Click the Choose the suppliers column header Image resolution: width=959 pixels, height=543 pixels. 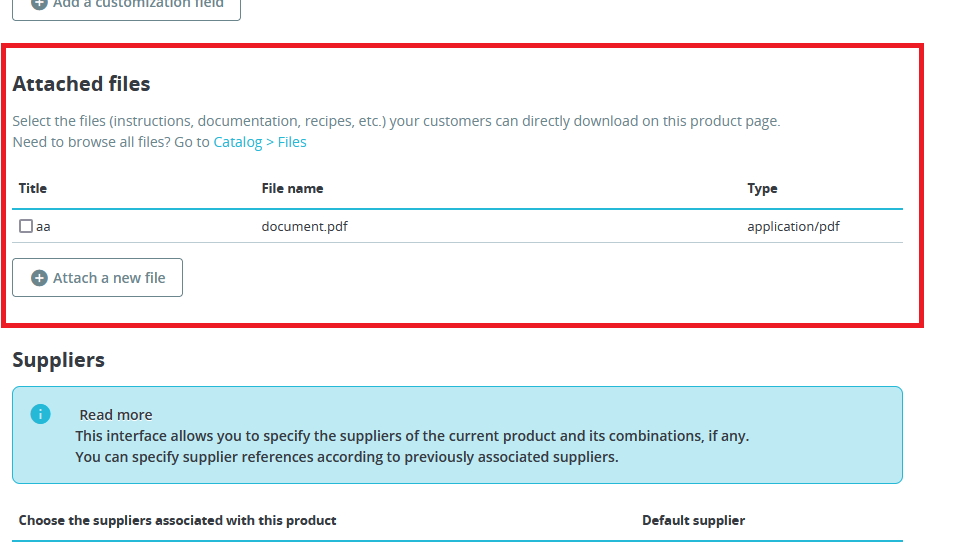pyautogui.click(x=177, y=520)
